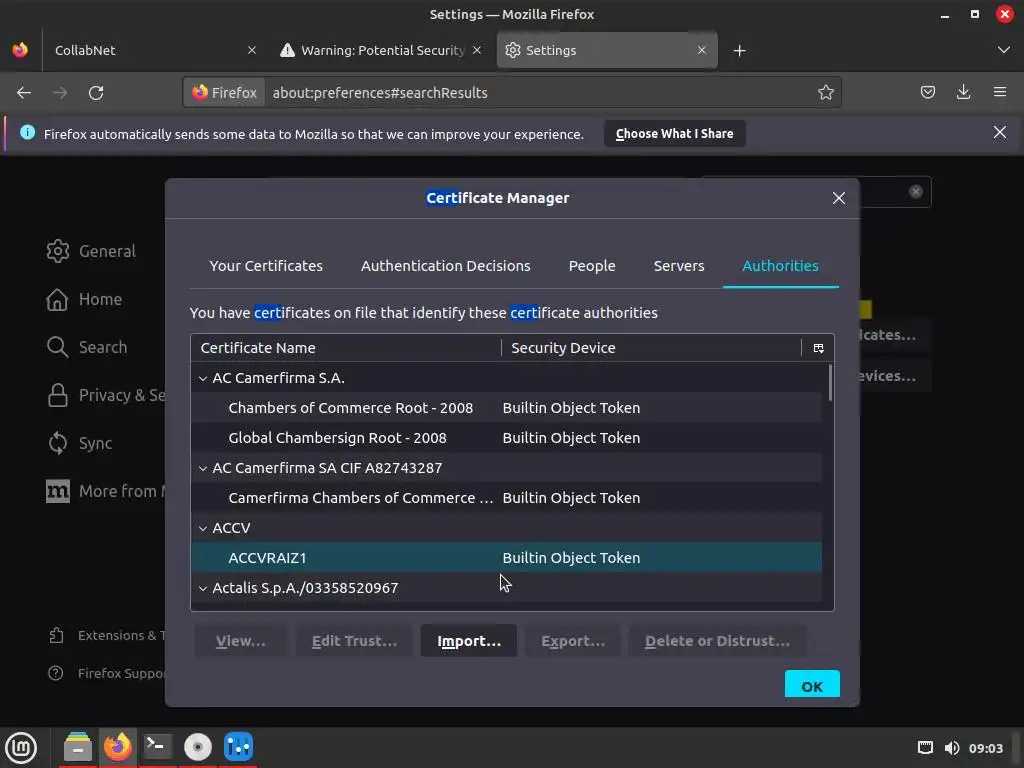Open the Privacy & Security category

tap(106, 395)
